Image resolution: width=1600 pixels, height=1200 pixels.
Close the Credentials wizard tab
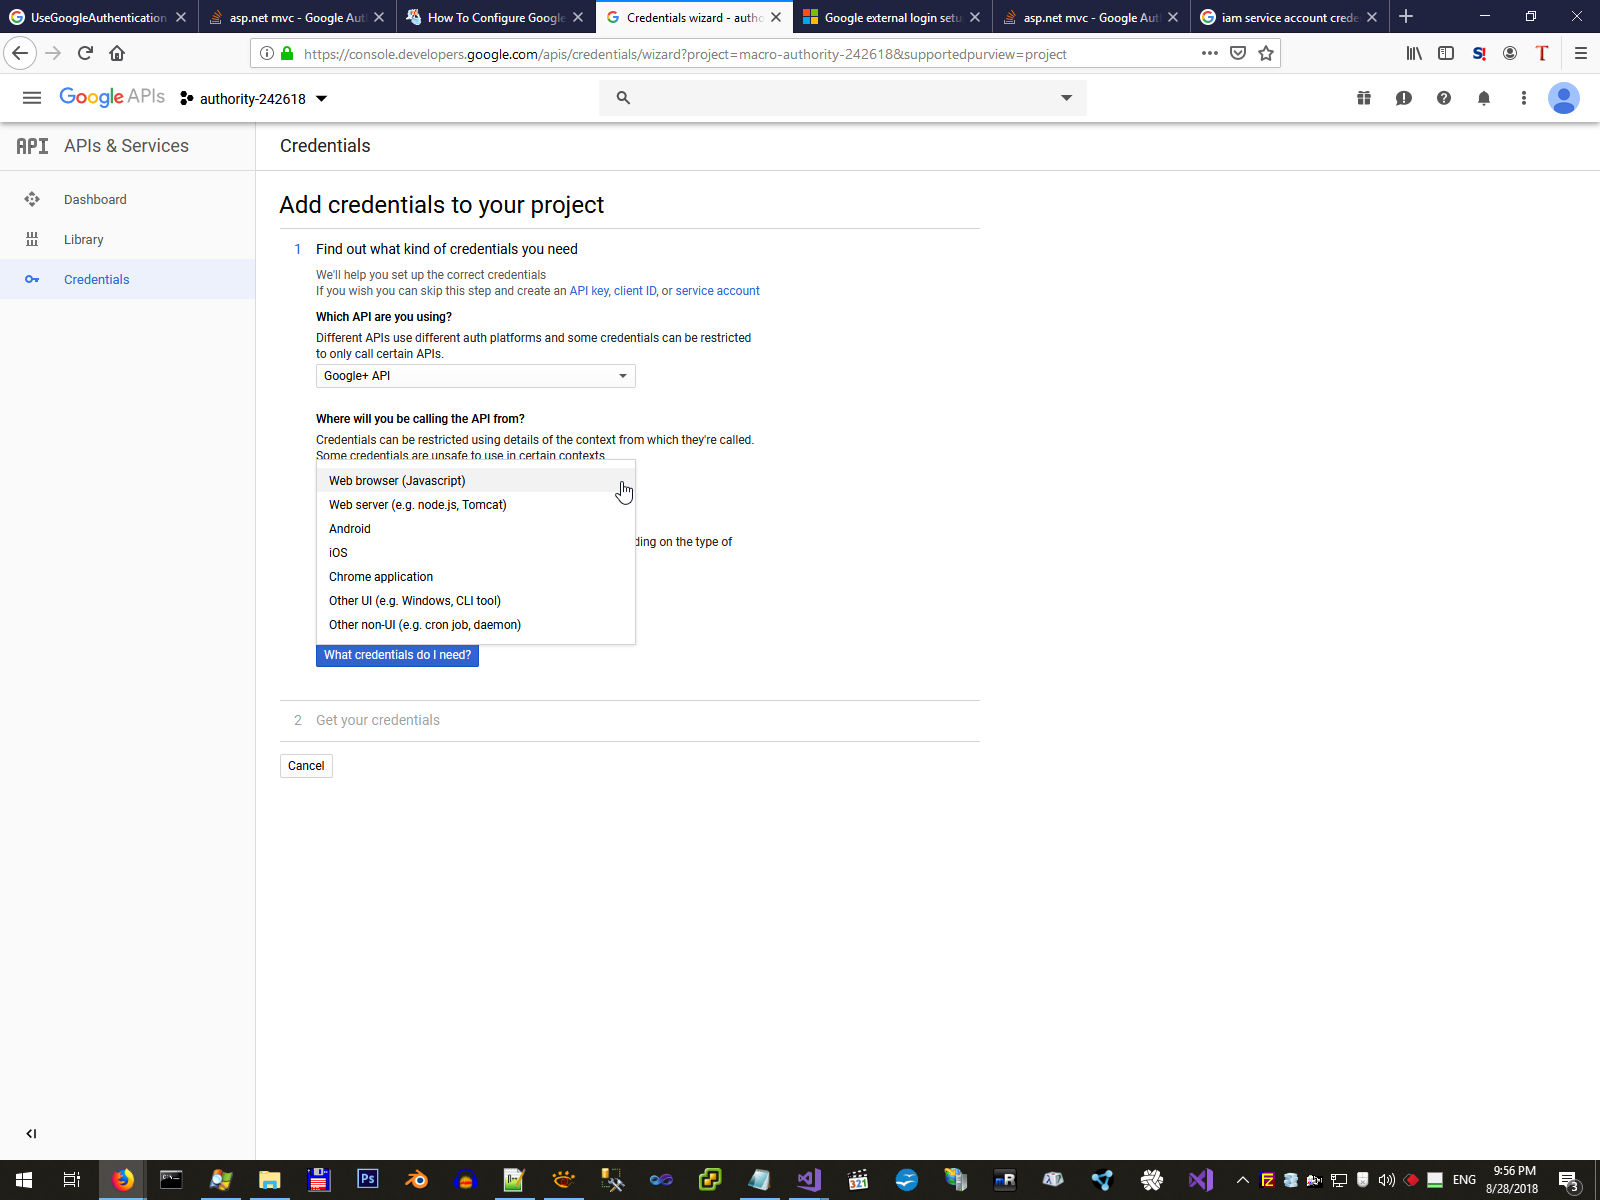point(776,17)
